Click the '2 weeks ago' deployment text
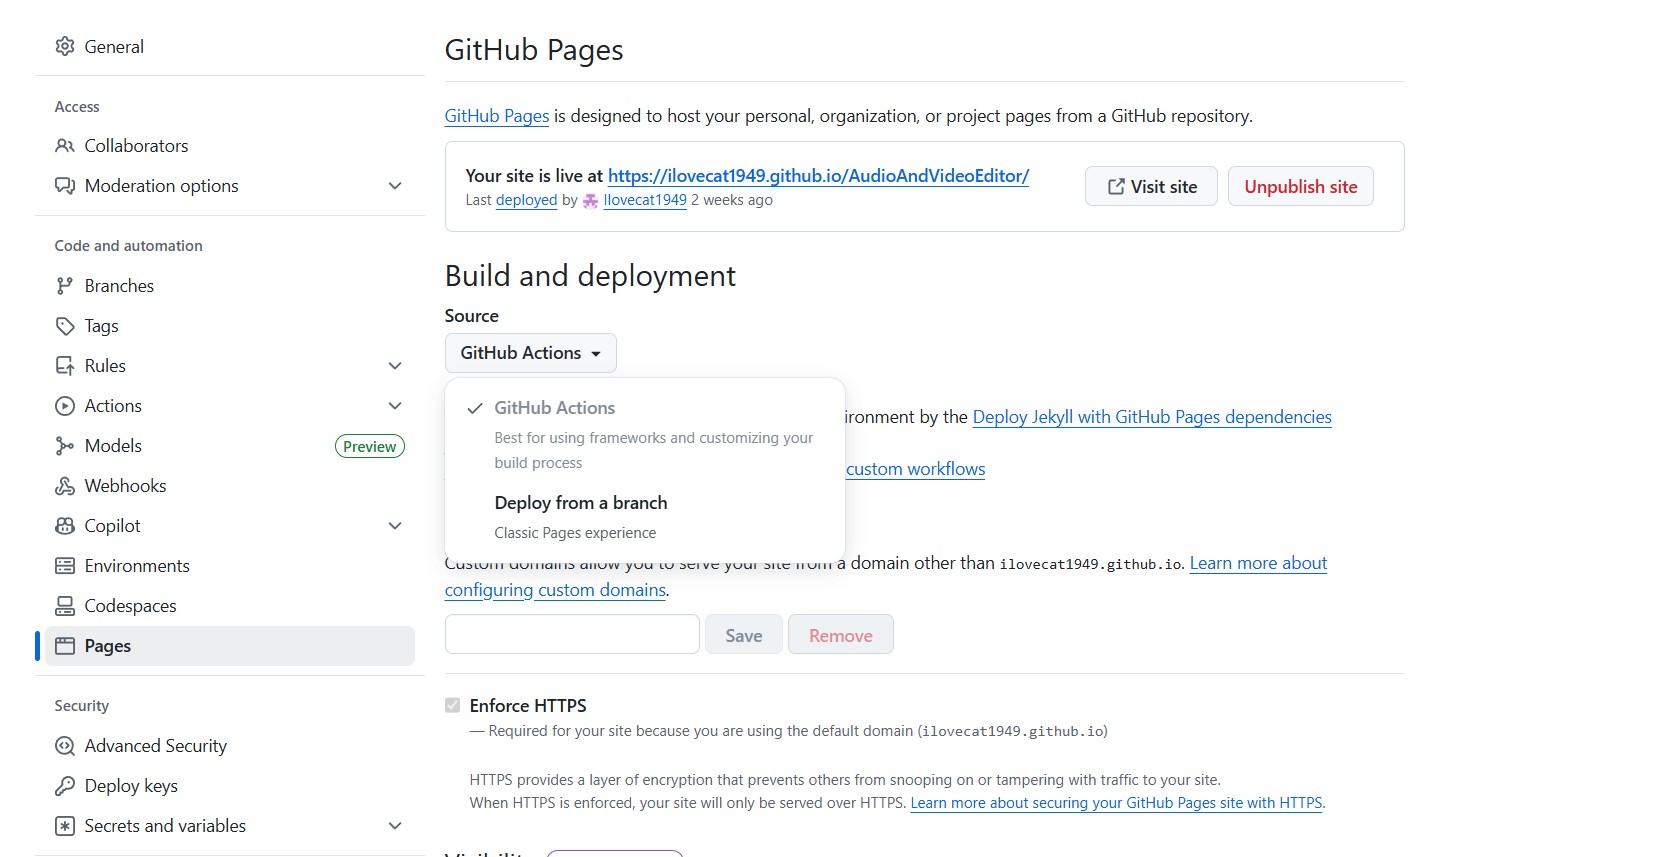The height and width of the screenshot is (857, 1655). [x=732, y=200]
